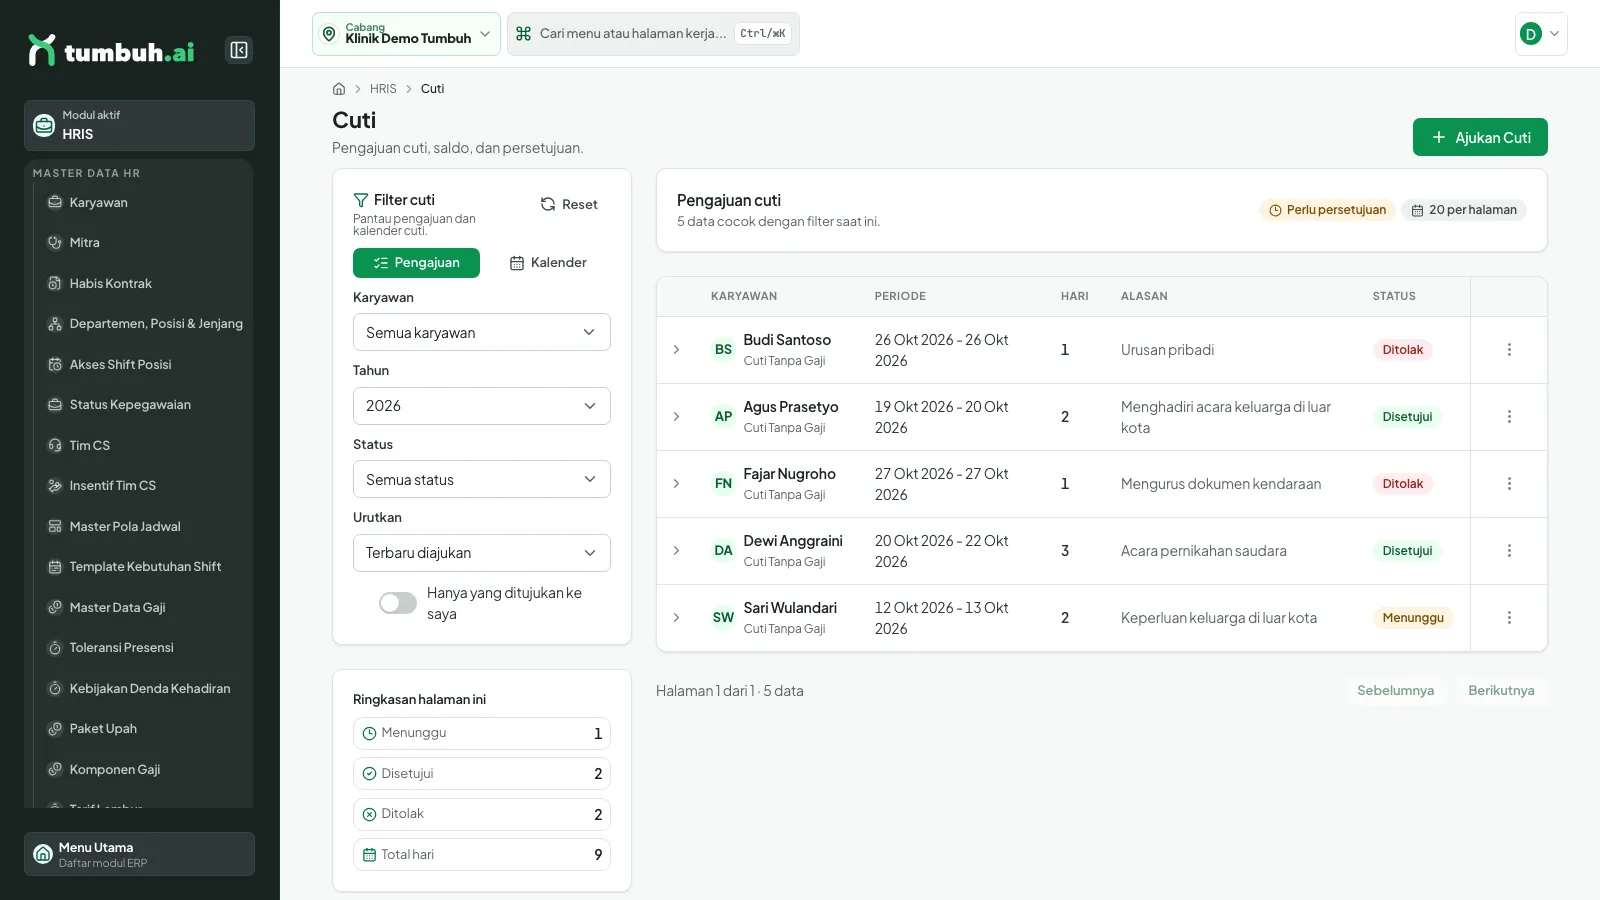Click the Menunggu summary row
1600x900 pixels.
(481, 733)
